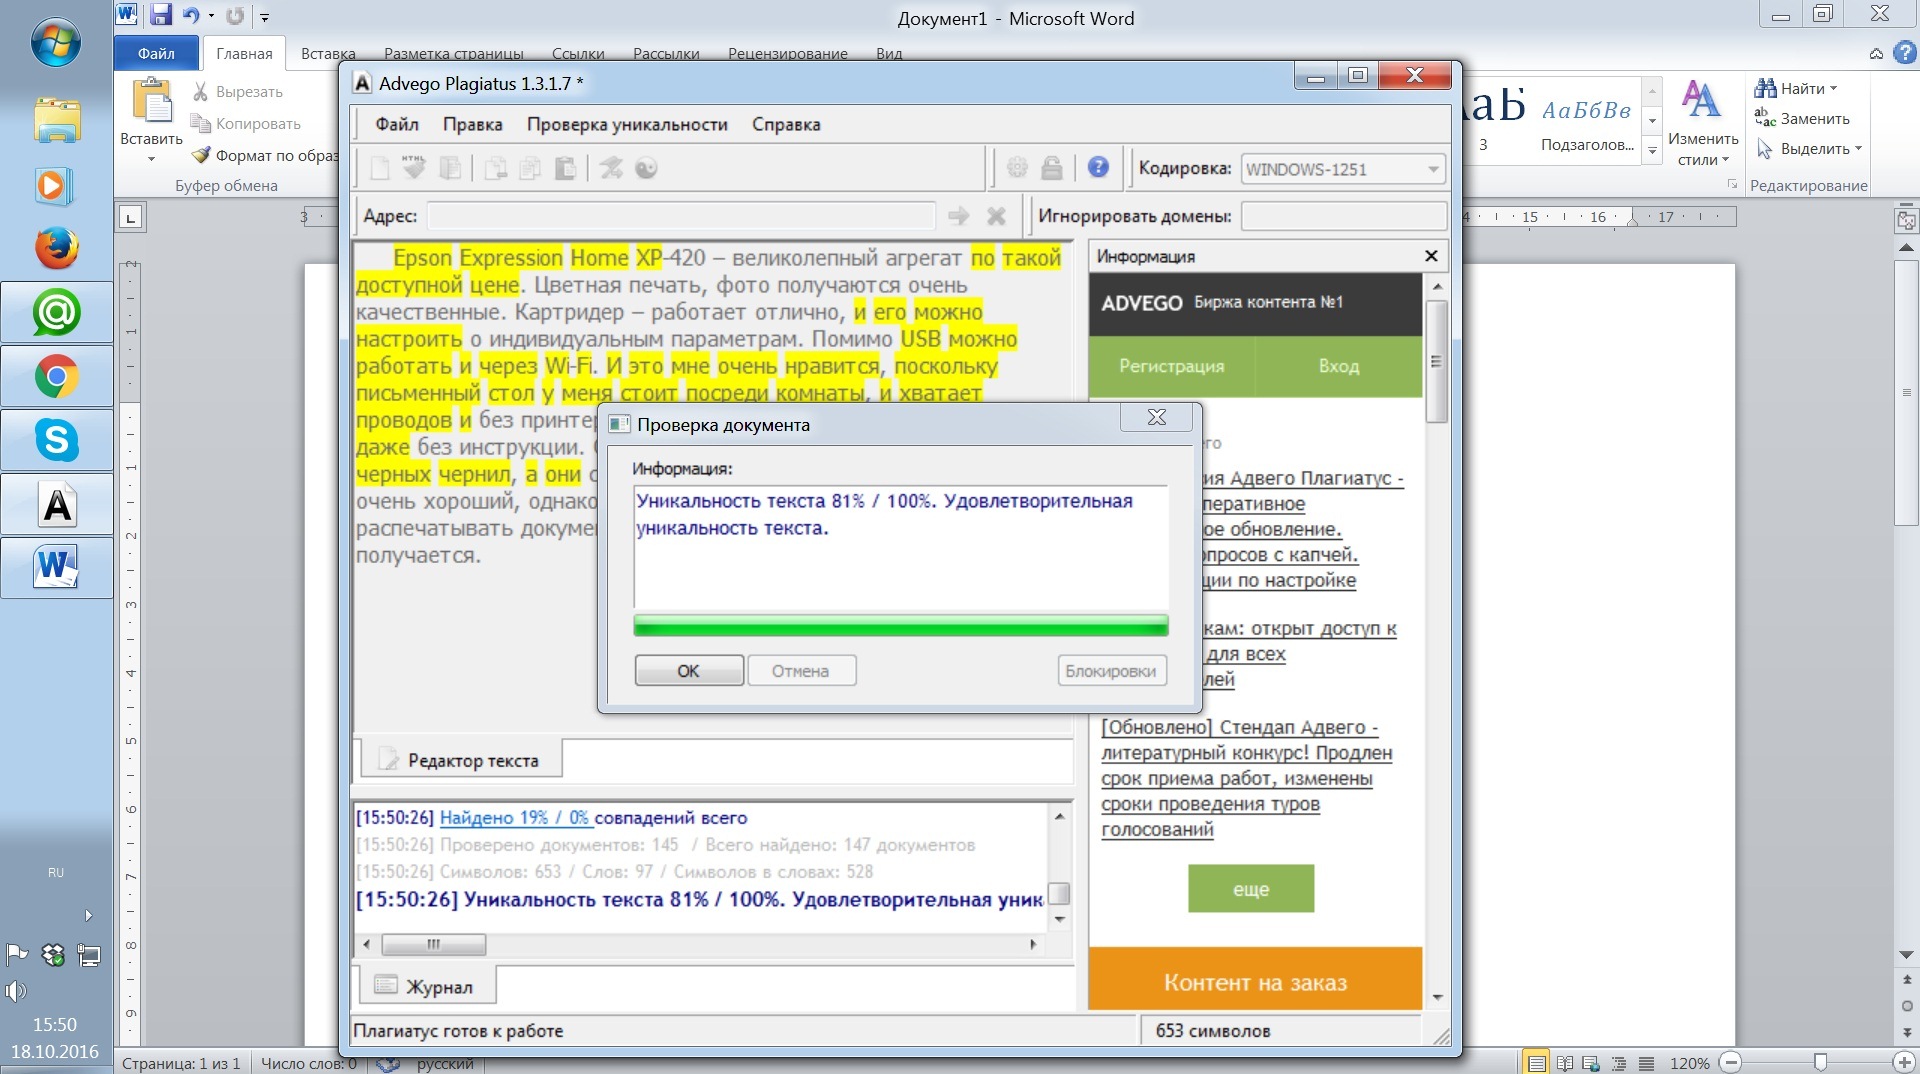Viewport: 1920px width, 1074px height.
Task: Open Mail.ru Agent taskbar icon
Action: coord(57,313)
